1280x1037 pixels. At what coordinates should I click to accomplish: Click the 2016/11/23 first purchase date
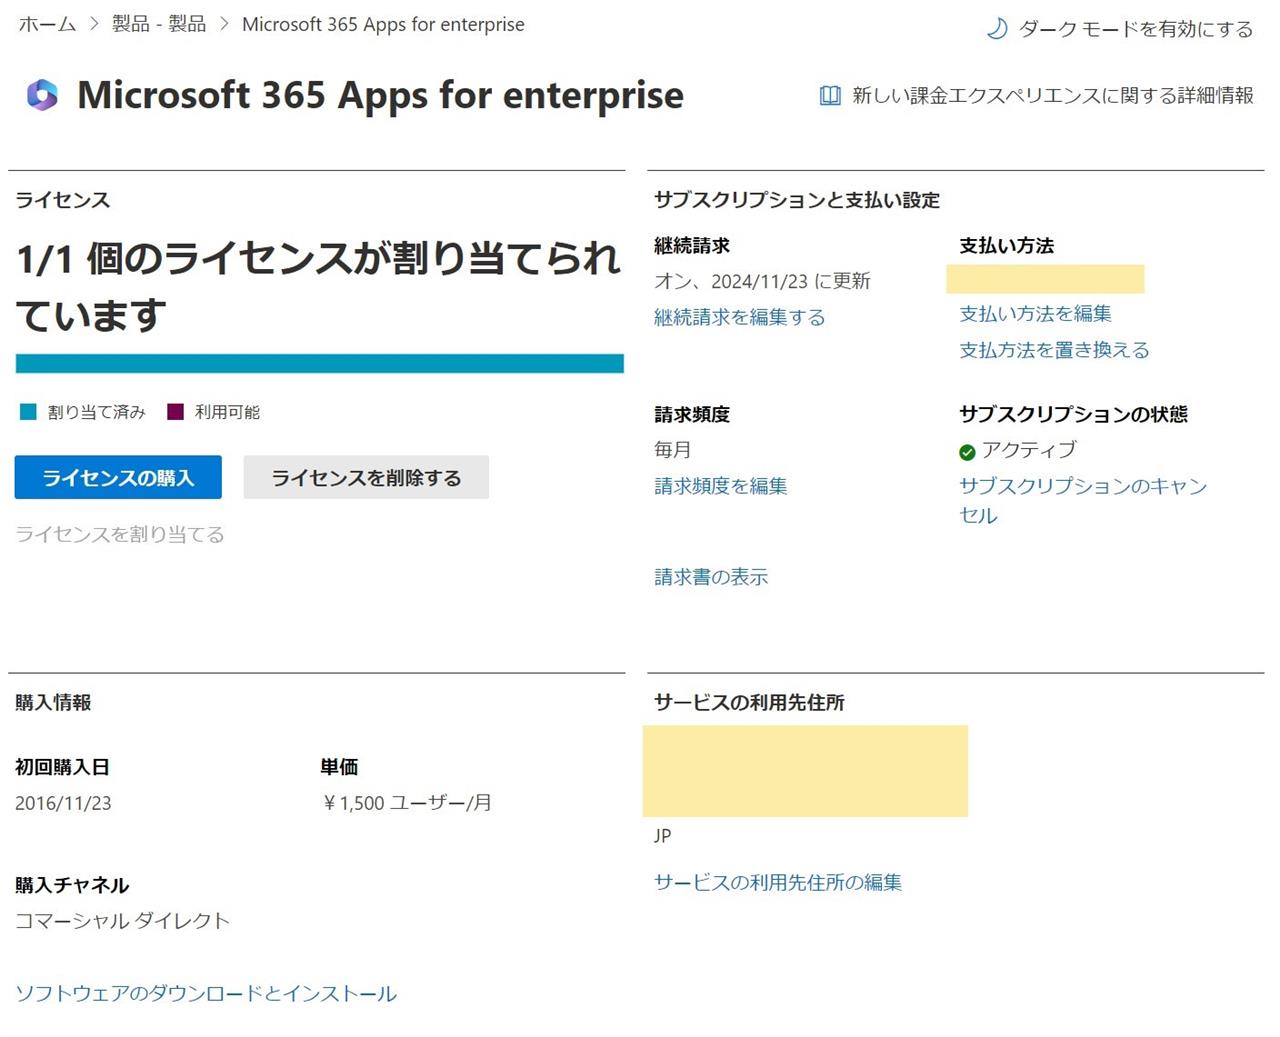pyautogui.click(x=63, y=803)
